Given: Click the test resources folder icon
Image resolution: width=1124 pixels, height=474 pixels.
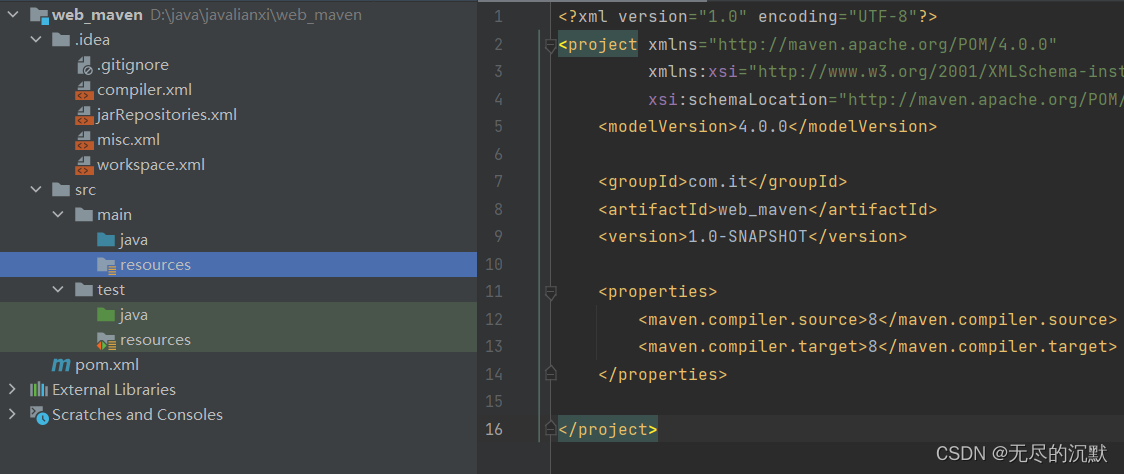Looking at the screenshot, I should coord(106,341).
